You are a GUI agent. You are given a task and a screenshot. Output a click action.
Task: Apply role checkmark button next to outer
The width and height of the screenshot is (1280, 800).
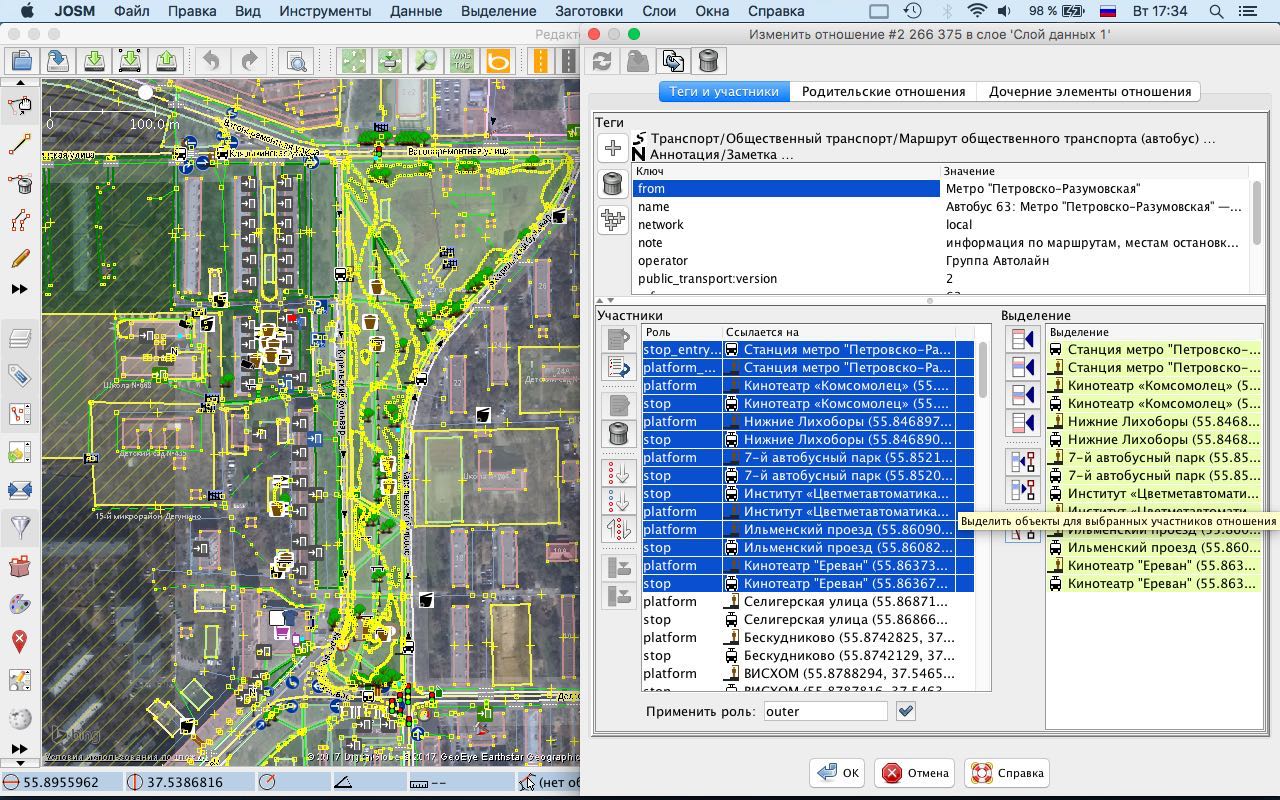pos(906,711)
